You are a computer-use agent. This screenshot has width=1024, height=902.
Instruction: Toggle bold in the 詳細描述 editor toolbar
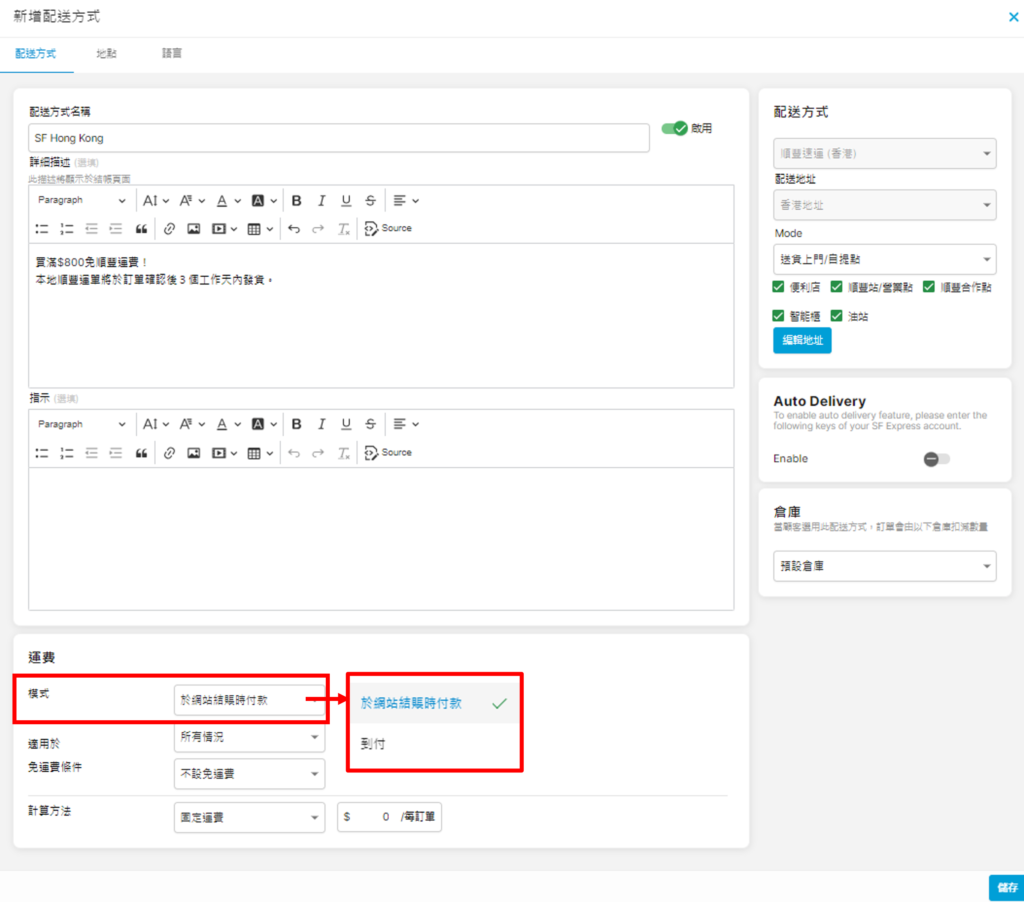click(297, 200)
